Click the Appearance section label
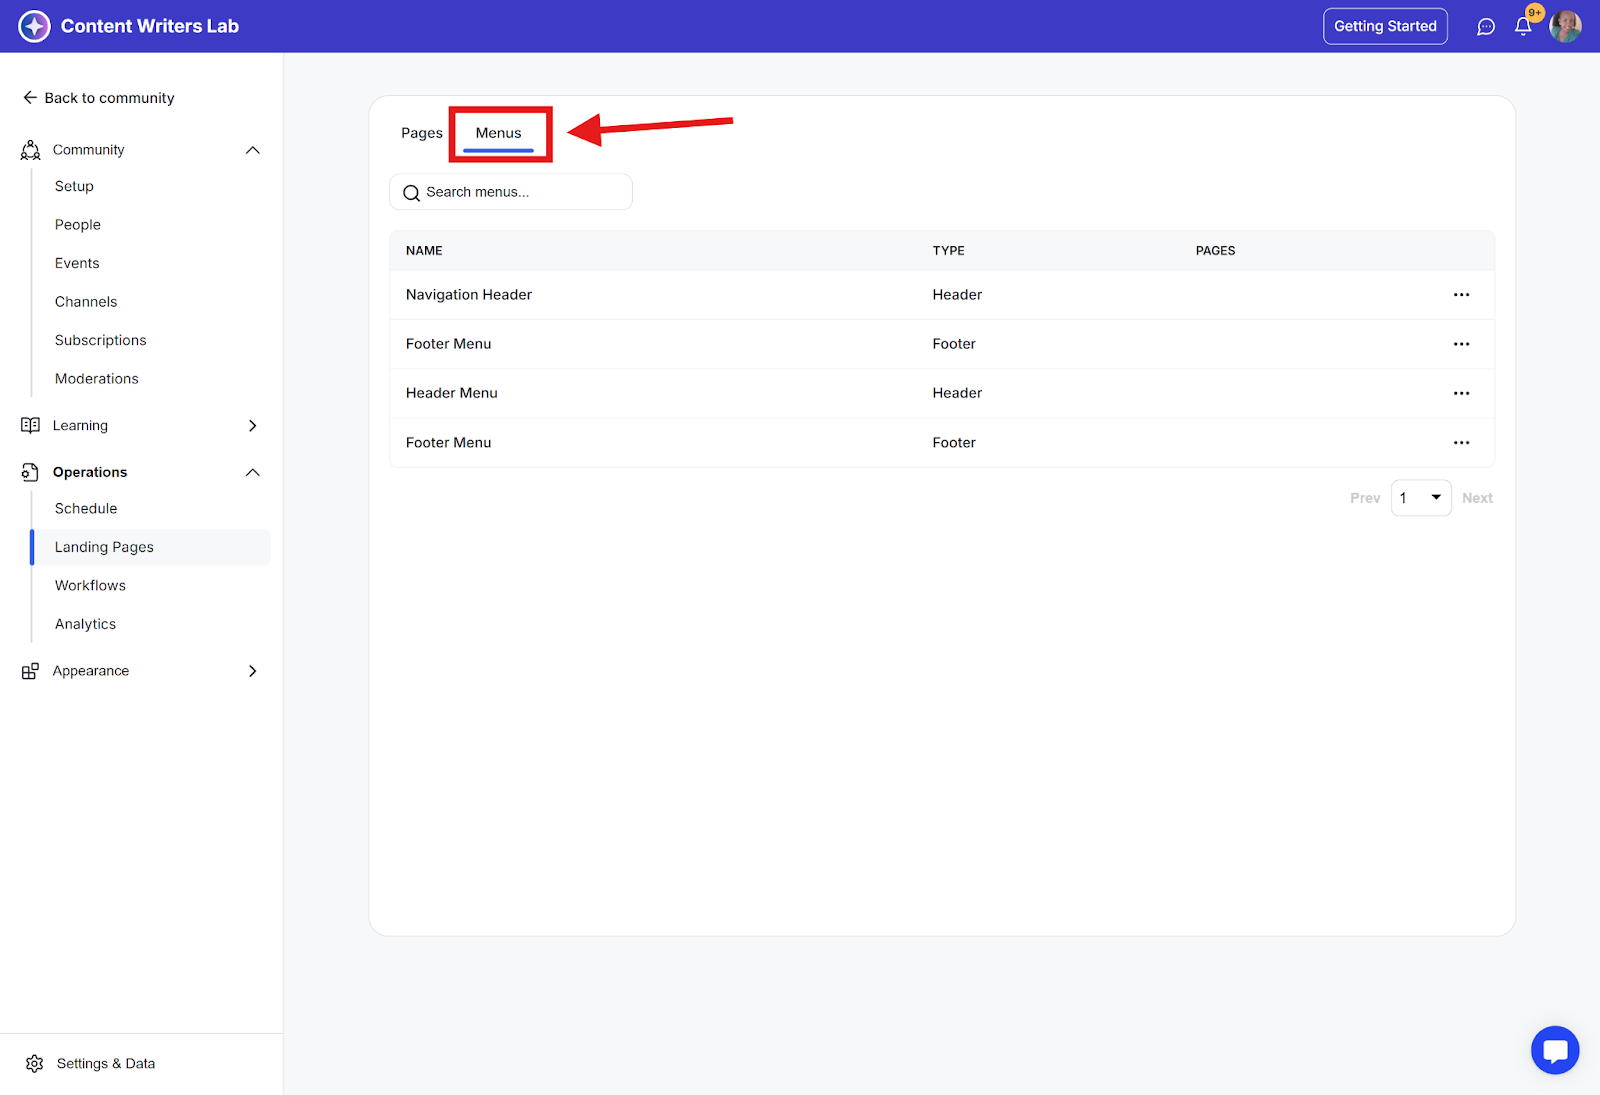The image size is (1600, 1095). (x=91, y=671)
